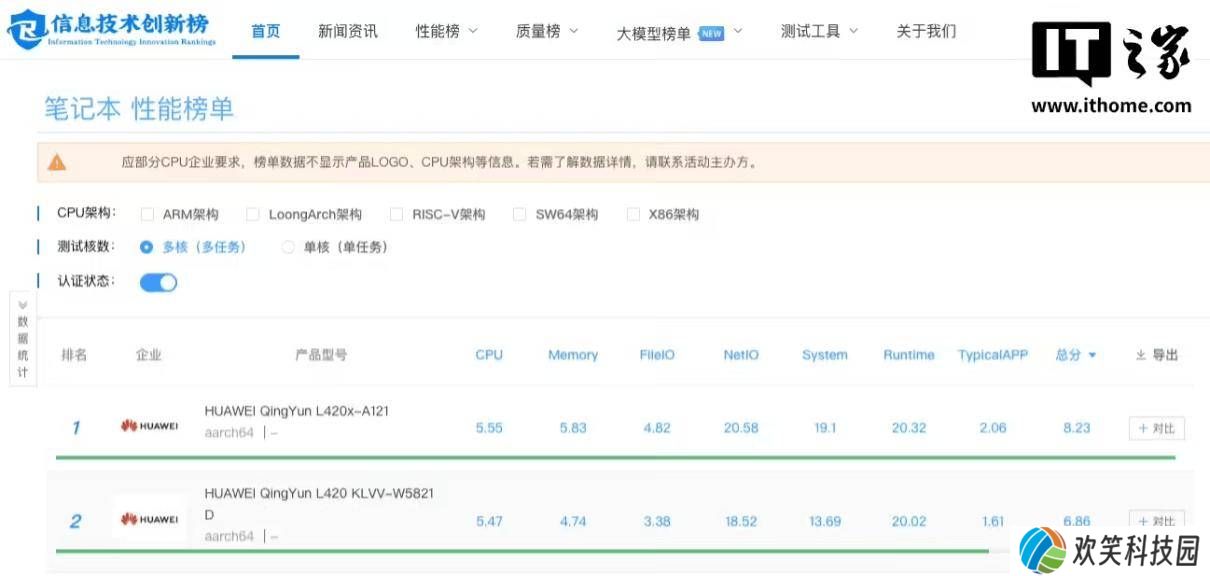1210x576 pixels.
Task: Click the Runtime score 20.02
Action: 909,521
